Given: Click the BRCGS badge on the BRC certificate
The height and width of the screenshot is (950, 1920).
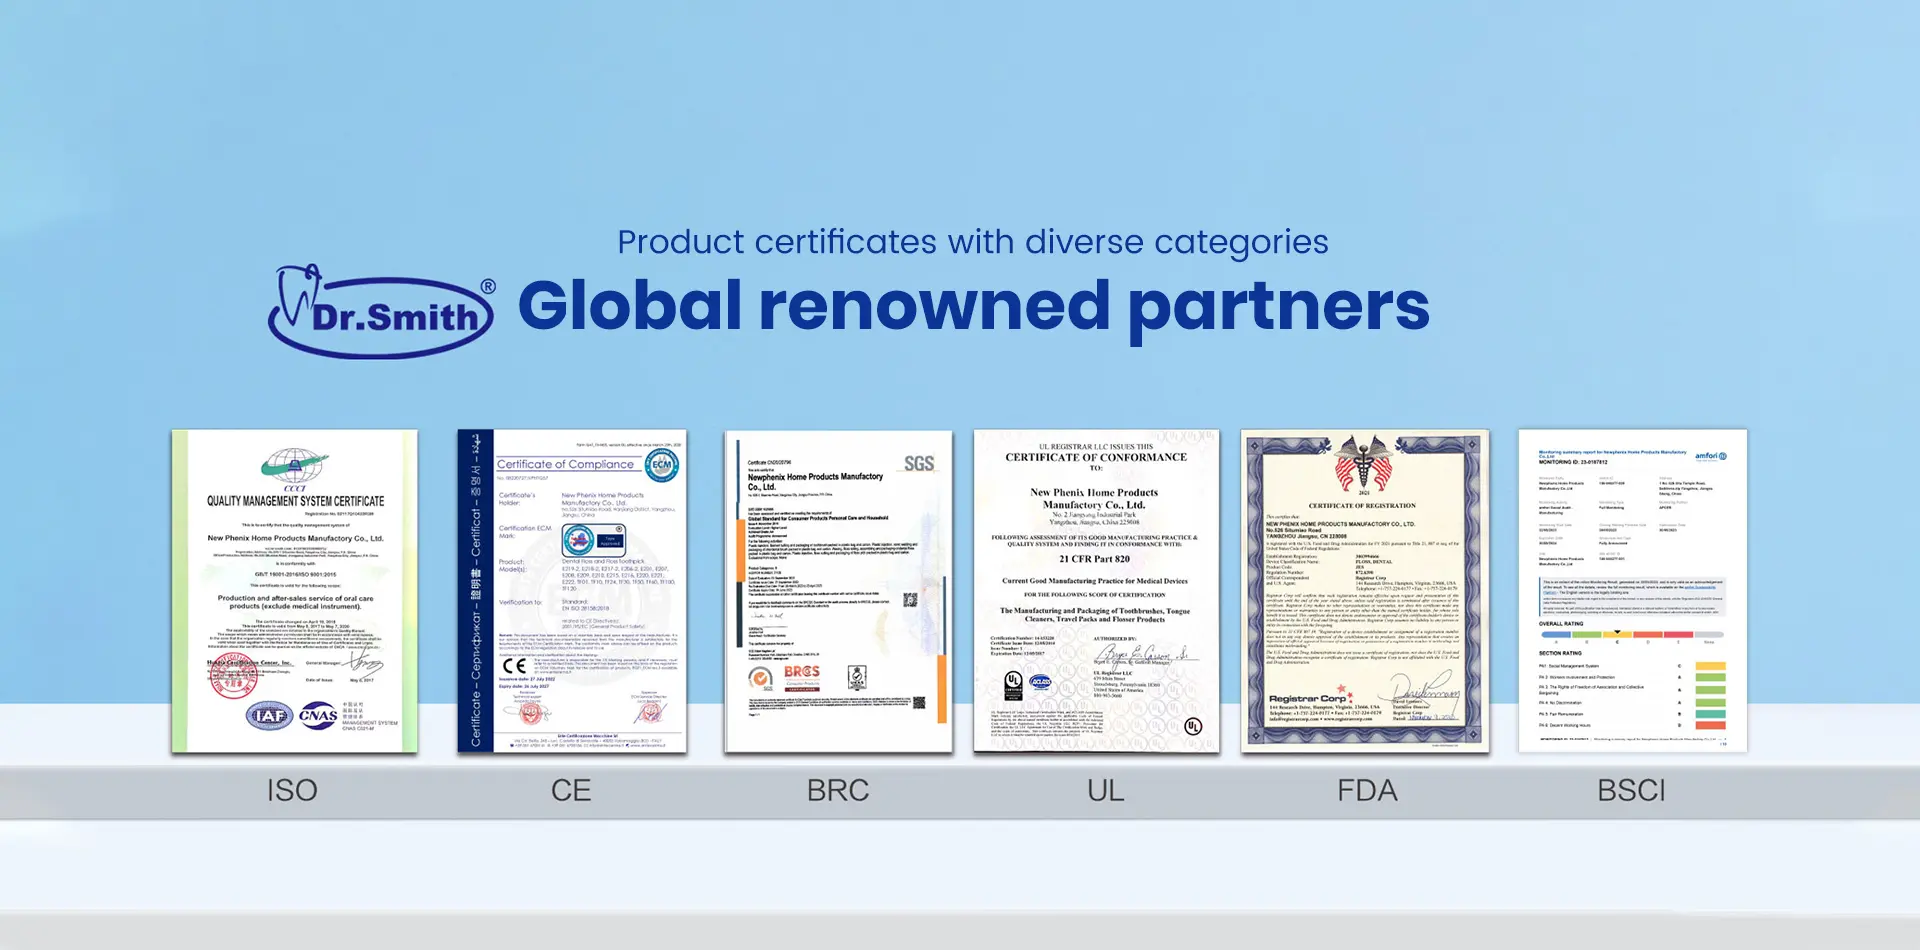Looking at the screenshot, I should 801,678.
